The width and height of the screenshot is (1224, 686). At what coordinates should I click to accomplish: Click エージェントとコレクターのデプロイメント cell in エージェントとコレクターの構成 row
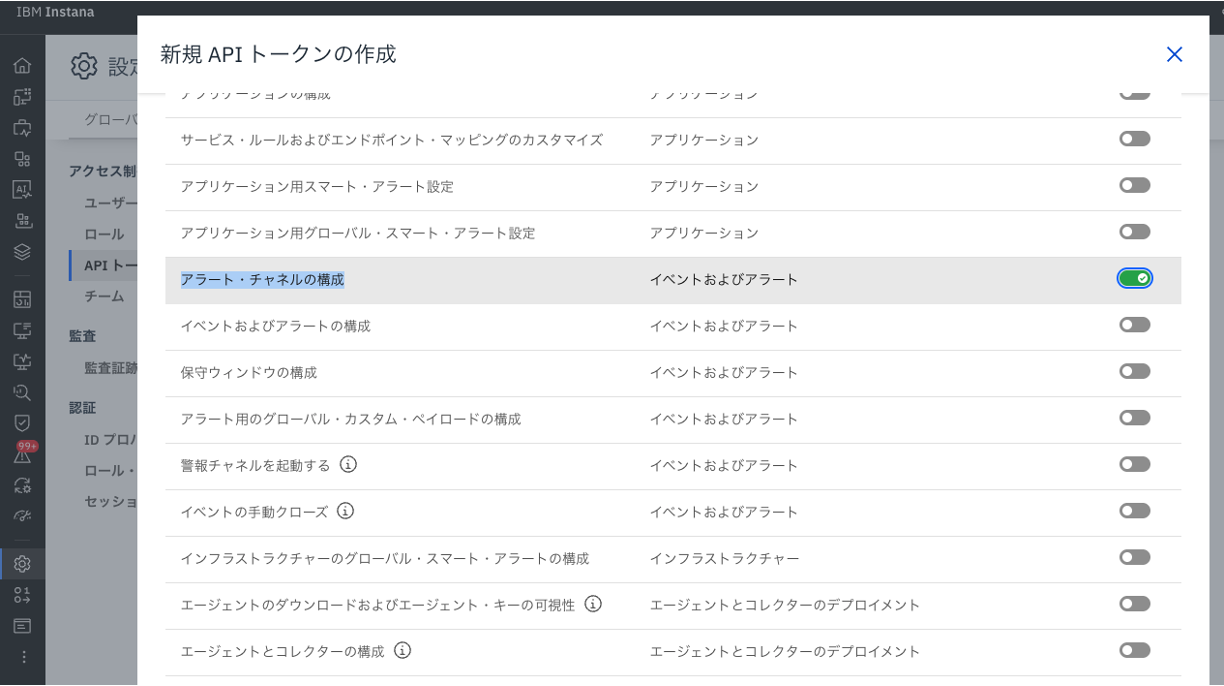(x=785, y=652)
